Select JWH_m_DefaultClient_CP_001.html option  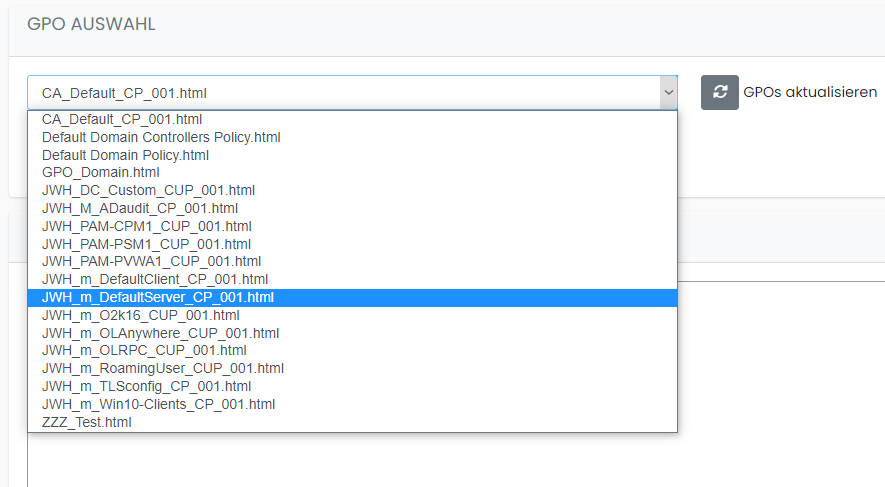point(155,279)
